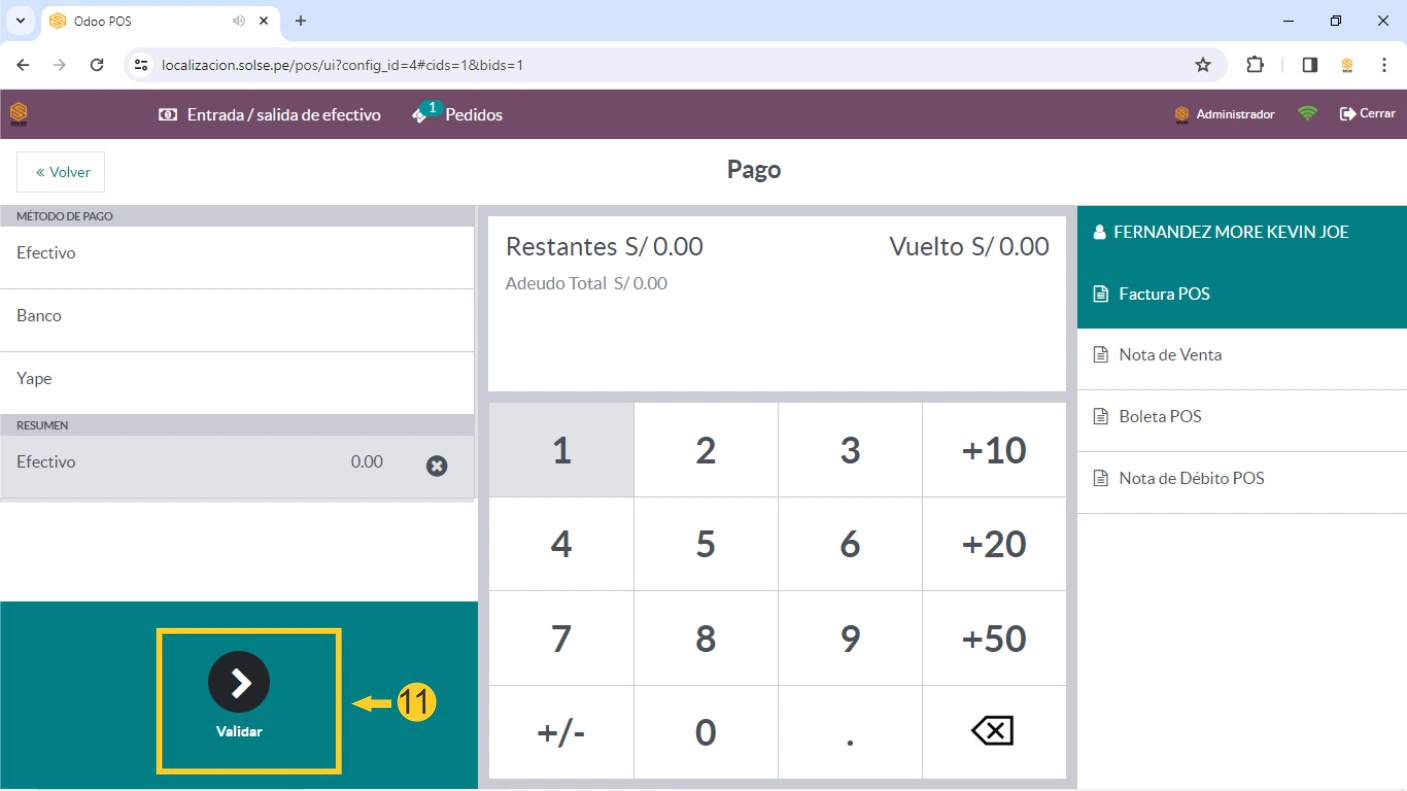Open the Pedidos ticket icon
This screenshot has width=1407, height=791.
(421, 115)
